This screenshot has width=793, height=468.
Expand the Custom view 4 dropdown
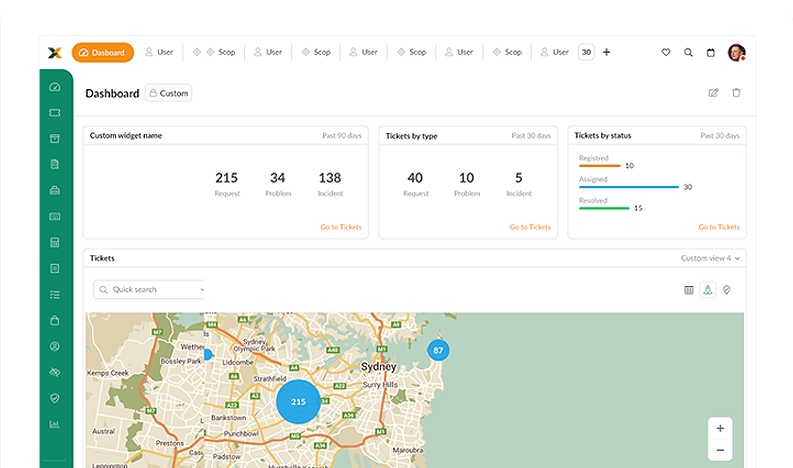(x=710, y=258)
